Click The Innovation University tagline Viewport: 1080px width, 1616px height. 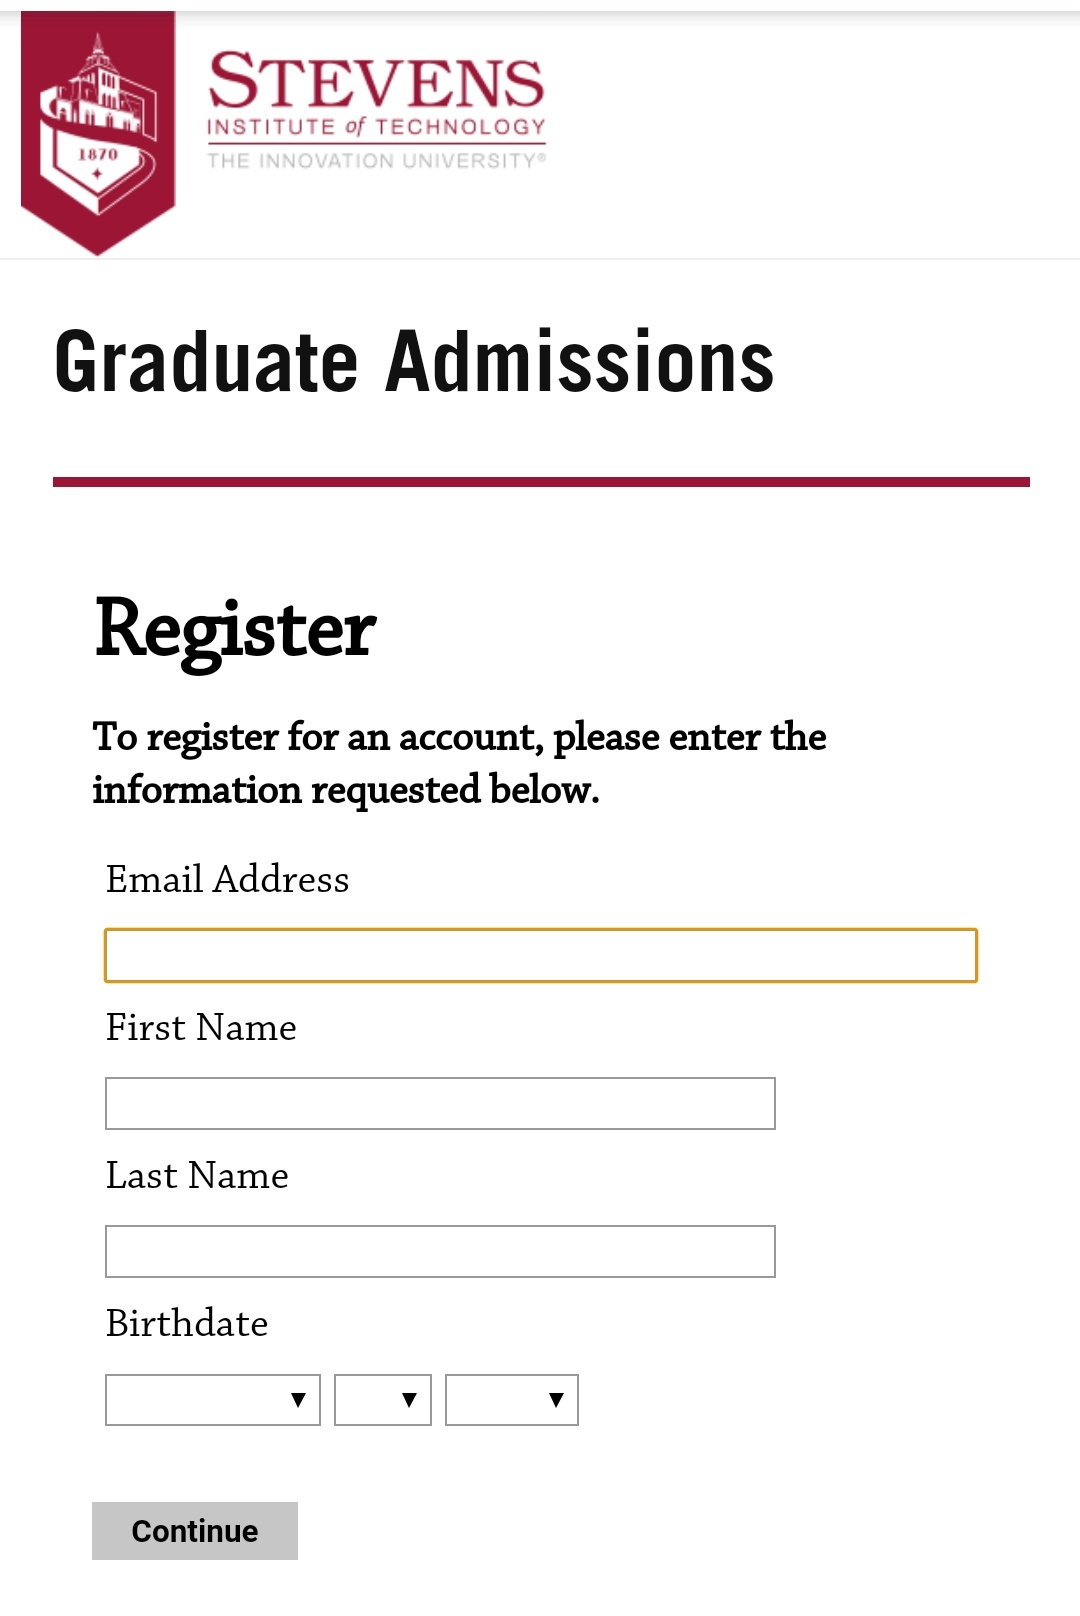376,161
